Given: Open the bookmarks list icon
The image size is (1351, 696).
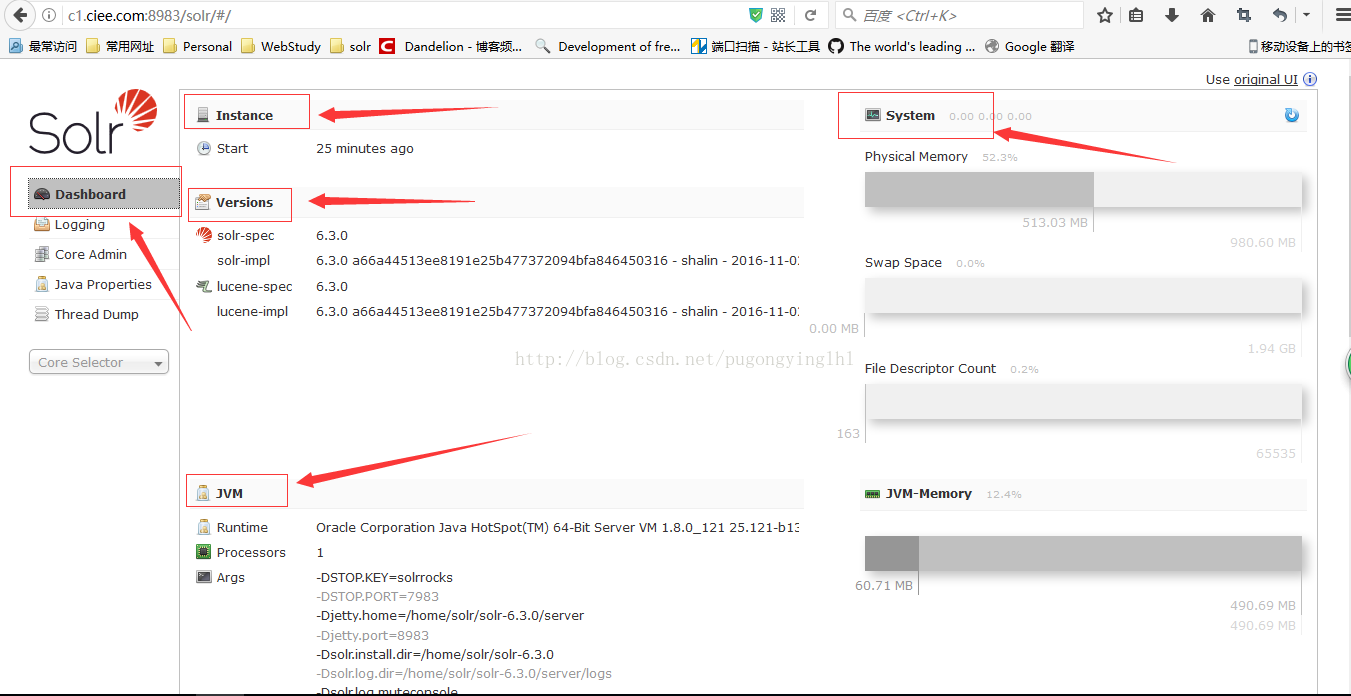Looking at the screenshot, I should 1137,15.
